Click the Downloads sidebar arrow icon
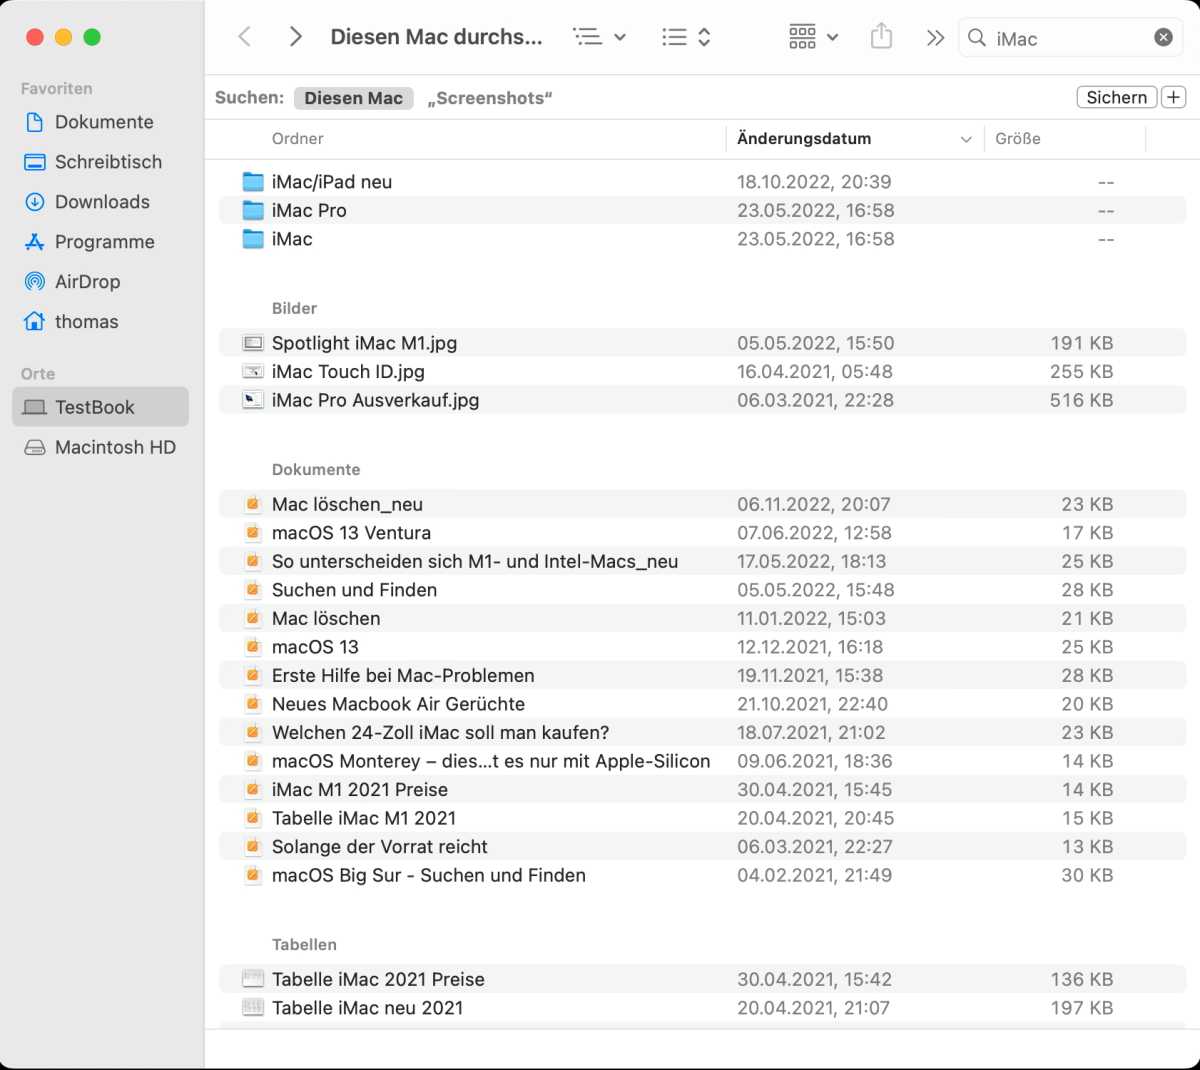This screenshot has height=1070, width=1200. (34, 202)
